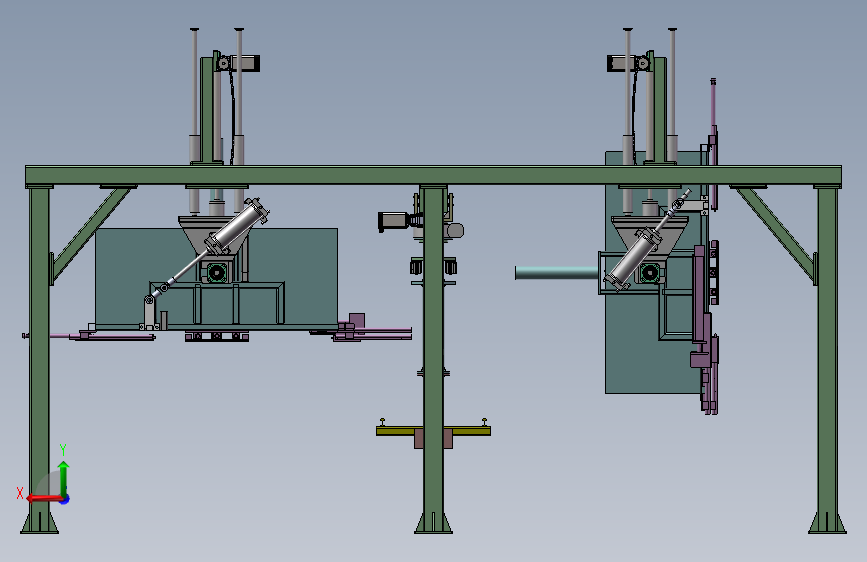Select the center green support column
This screenshot has height=562, width=867.
pos(434,360)
